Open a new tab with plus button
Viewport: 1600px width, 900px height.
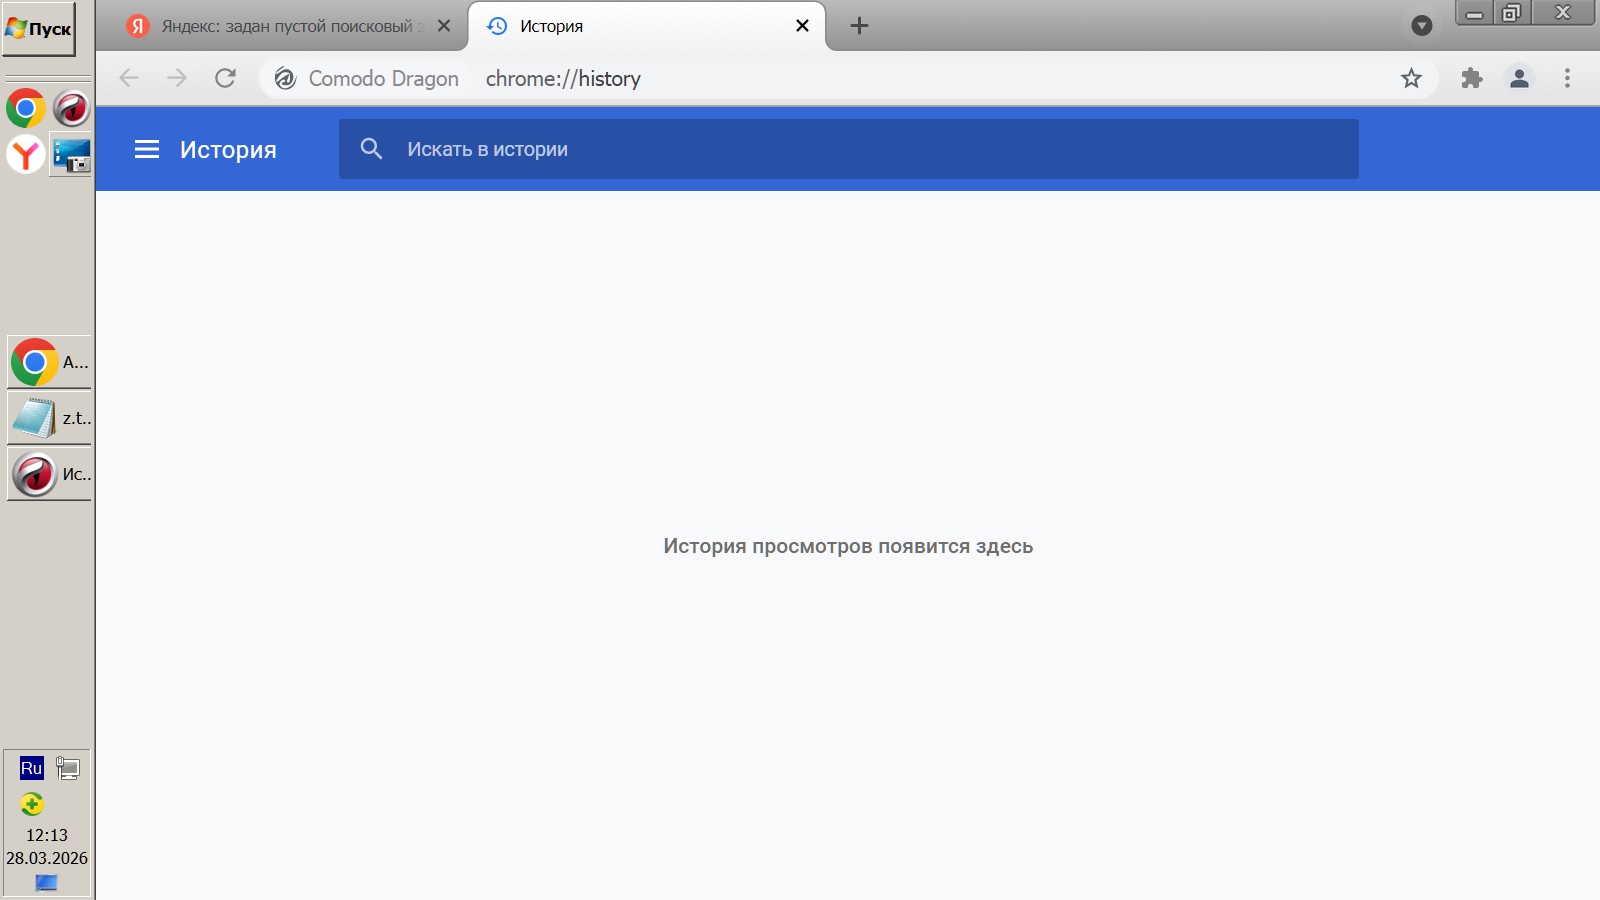pos(859,26)
